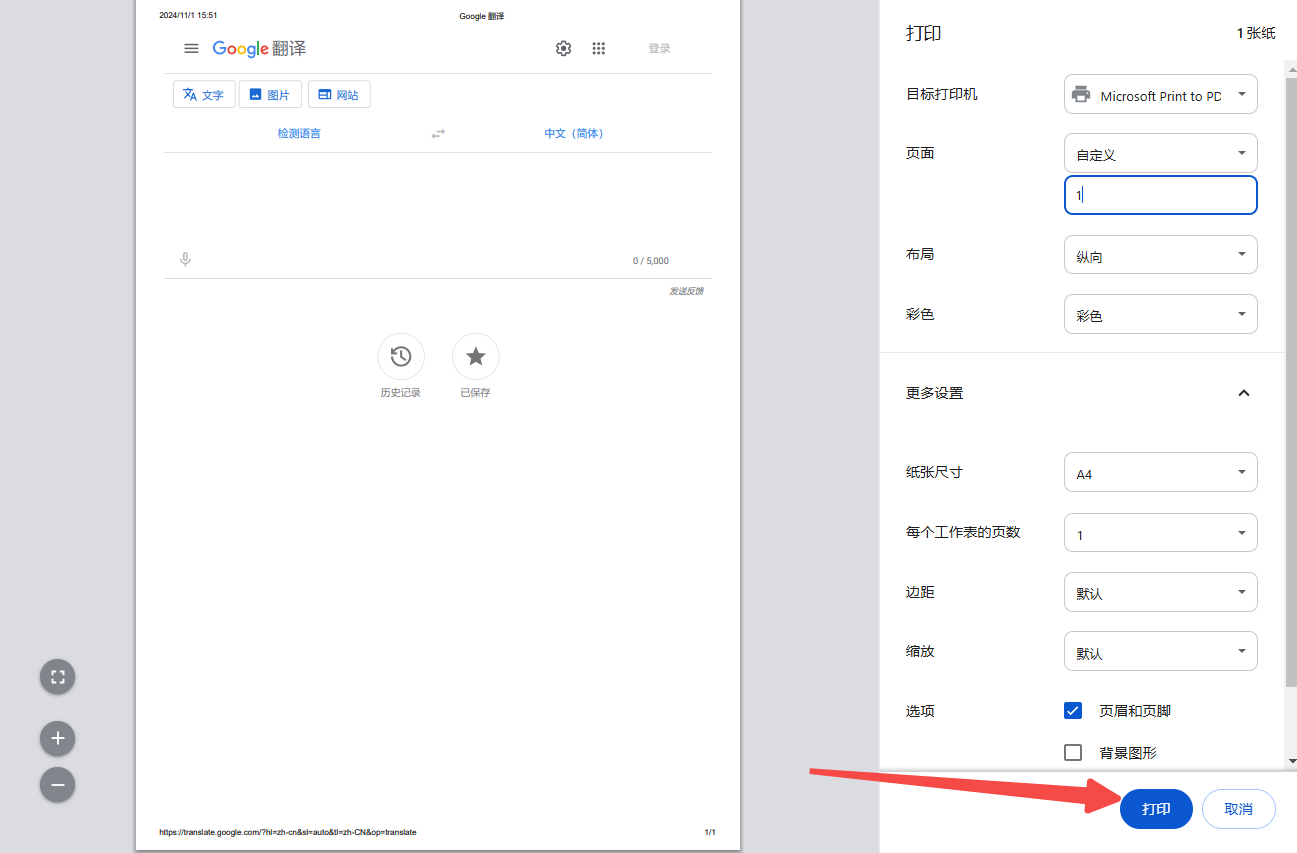Open the 每个工作表的页数 pages-per-sheet dropdown

point(1160,533)
